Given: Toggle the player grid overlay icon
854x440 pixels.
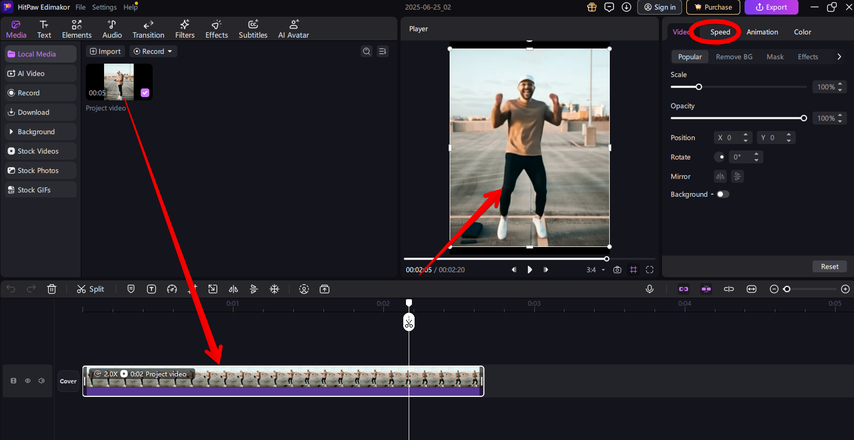Looking at the screenshot, I should (x=633, y=270).
